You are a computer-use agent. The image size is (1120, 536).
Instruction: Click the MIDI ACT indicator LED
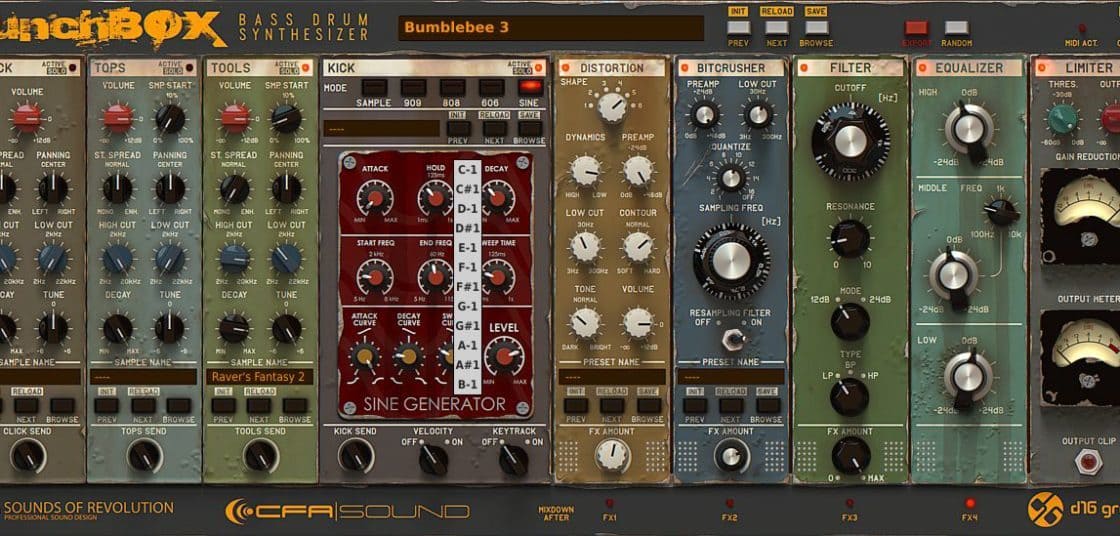(x=1082, y=29)
